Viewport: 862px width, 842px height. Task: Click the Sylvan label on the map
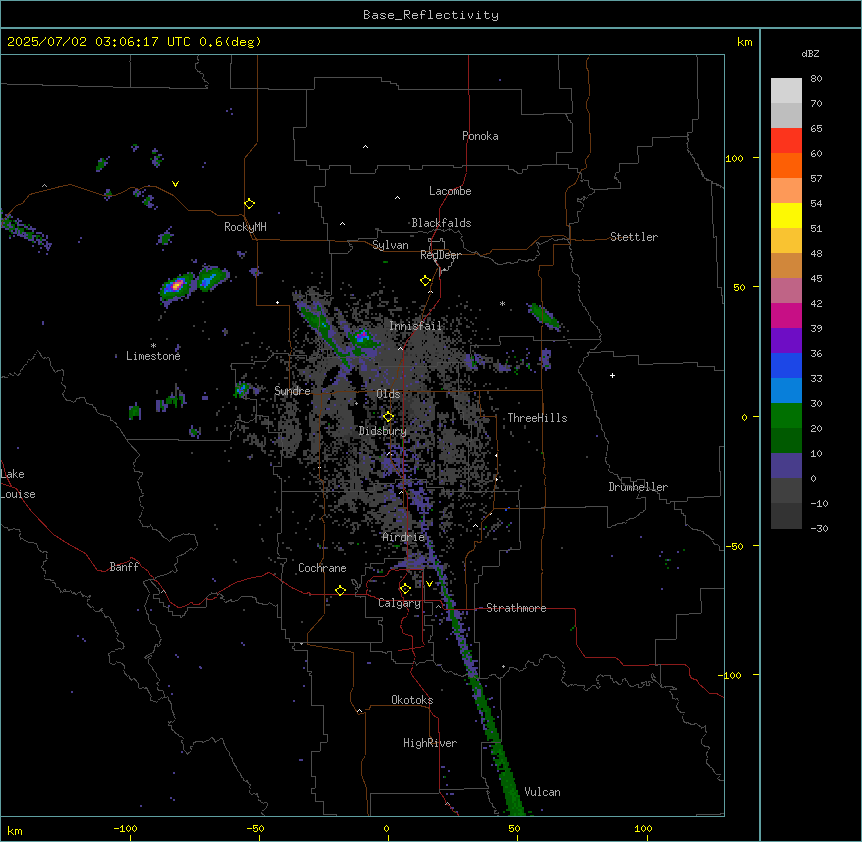[x=390, y=245]
